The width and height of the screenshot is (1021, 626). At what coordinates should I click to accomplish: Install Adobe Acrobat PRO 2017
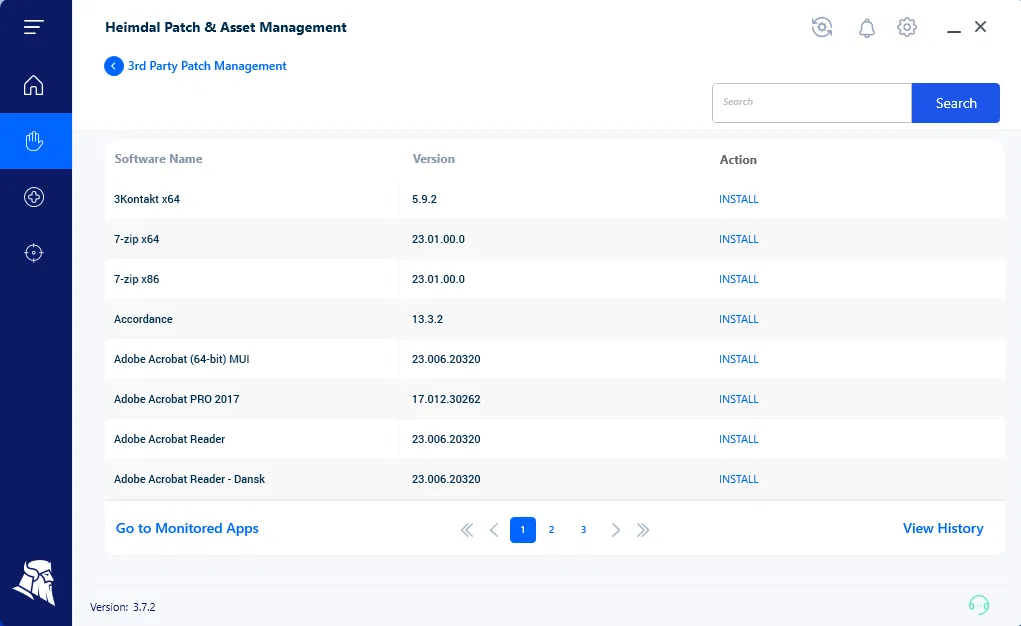(738, 399)
